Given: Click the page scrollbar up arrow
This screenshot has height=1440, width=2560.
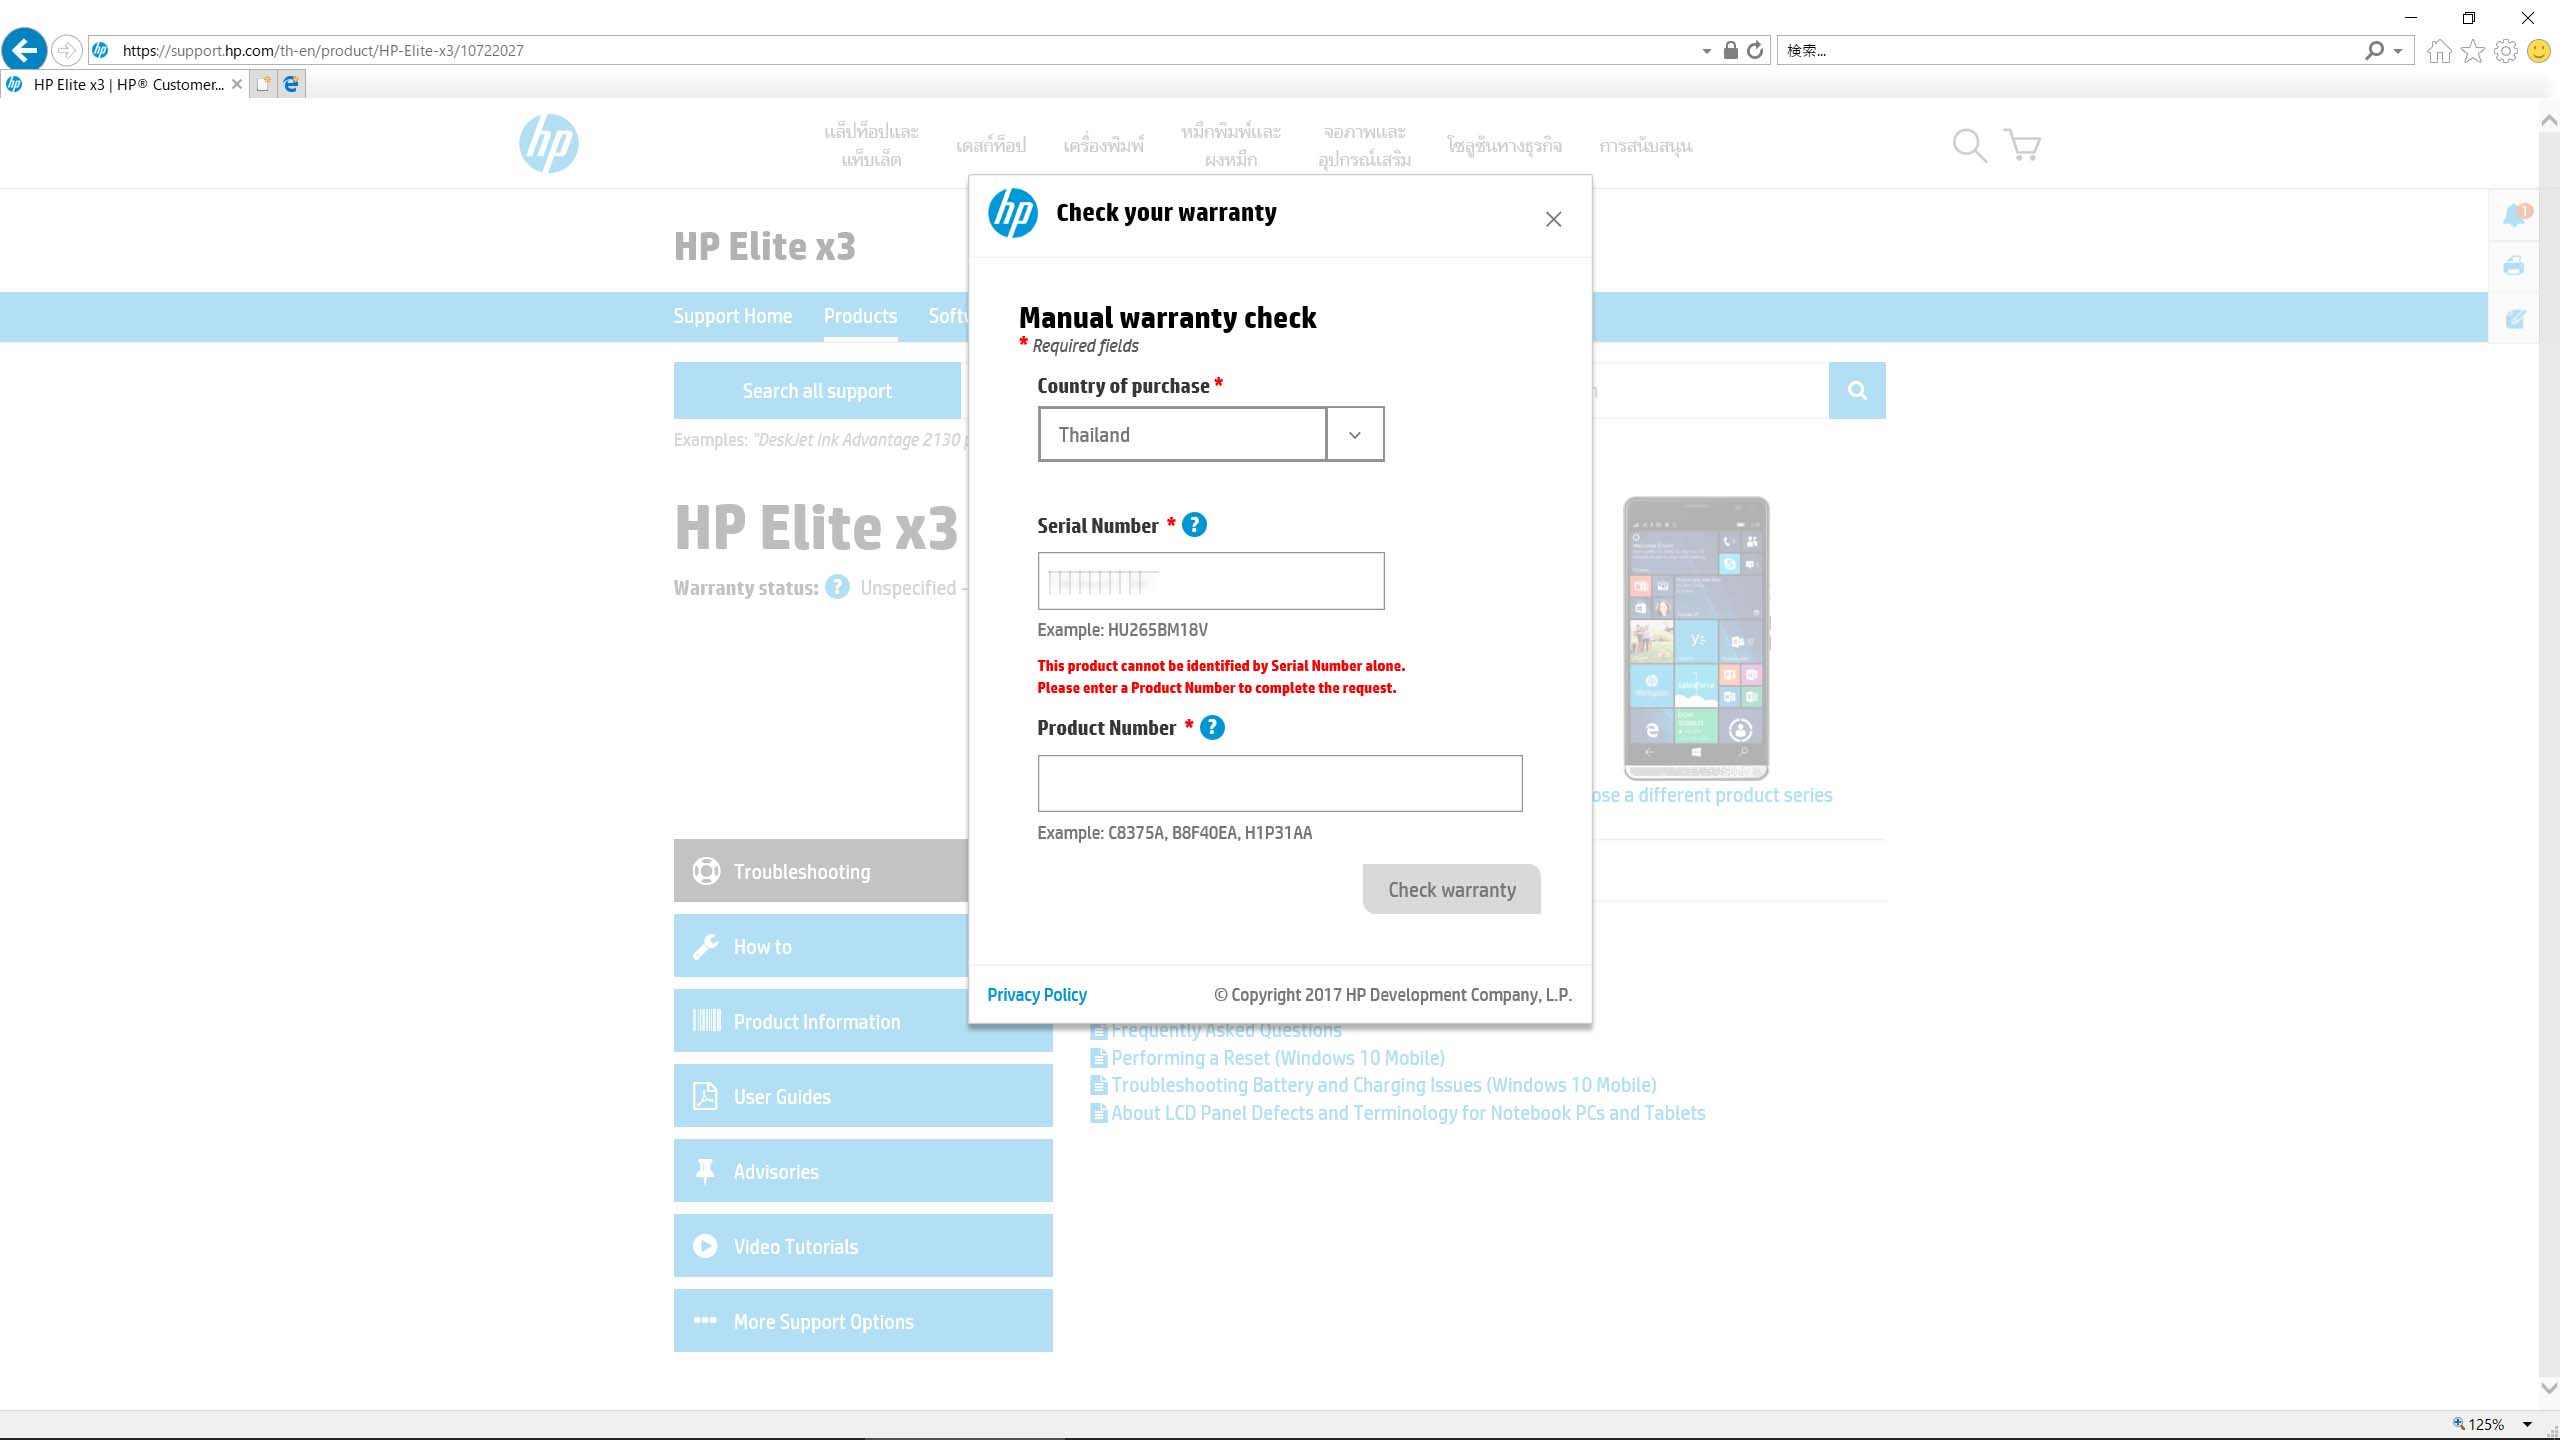Looking at the screenshot, I should pyautogui.click(x=2549, y=120).
